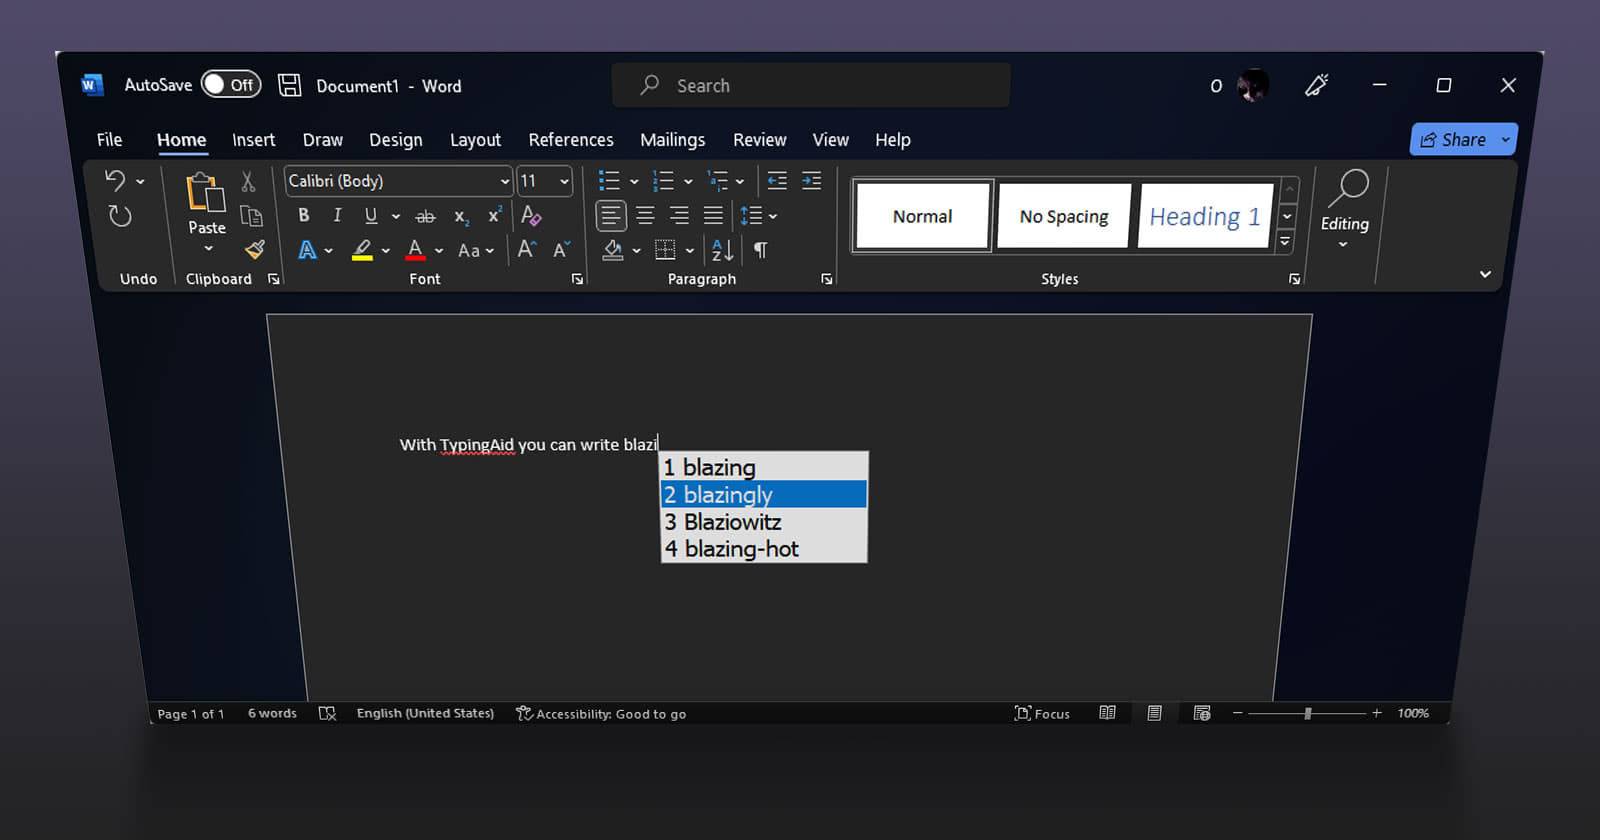Apply the Heading 1 style
1600x840 pixels.
pyautogui.click(x=1205, y=216)
